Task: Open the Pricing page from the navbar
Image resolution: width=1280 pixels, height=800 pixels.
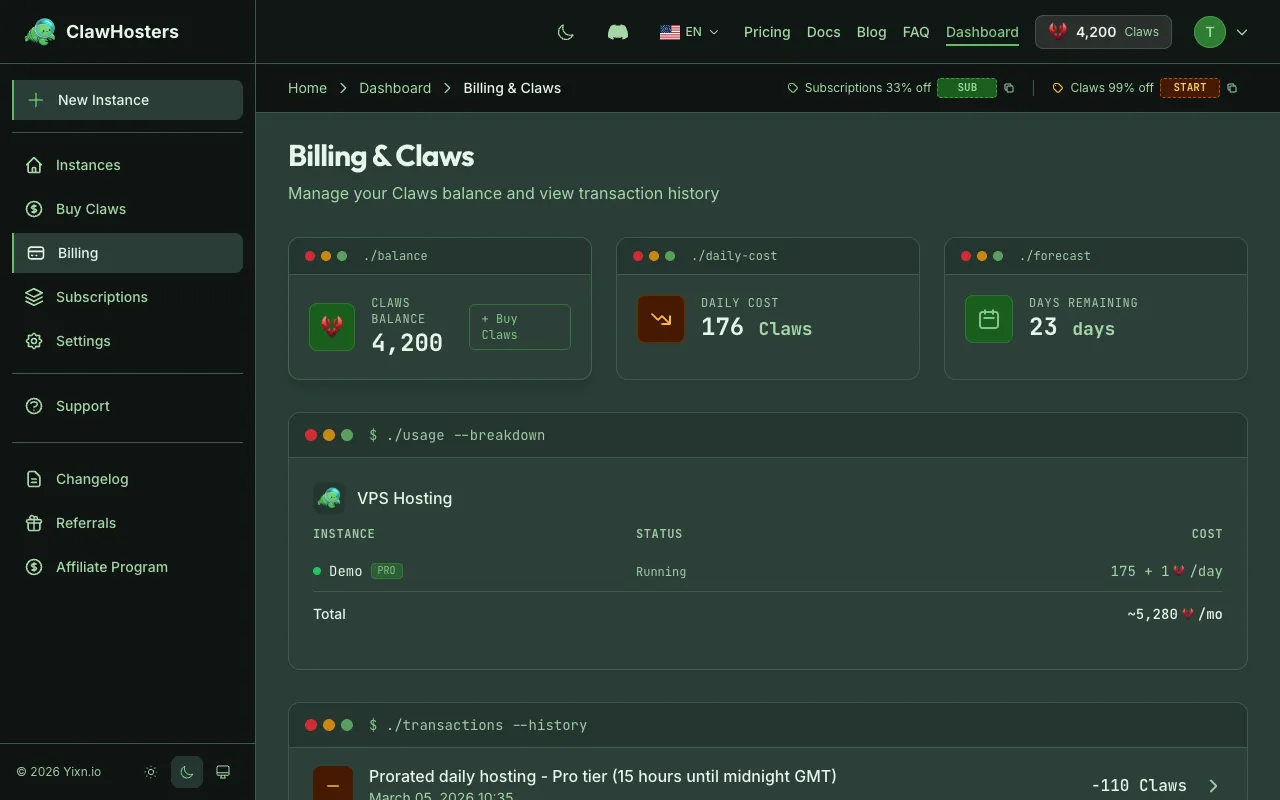Action: (766, 32)
